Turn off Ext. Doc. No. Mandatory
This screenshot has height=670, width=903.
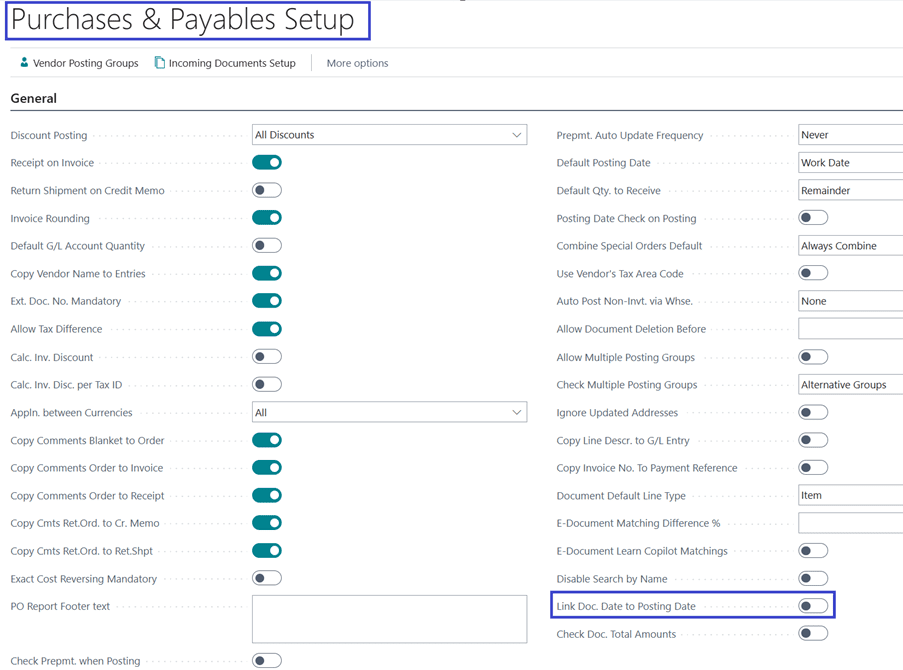pos(267,301)
